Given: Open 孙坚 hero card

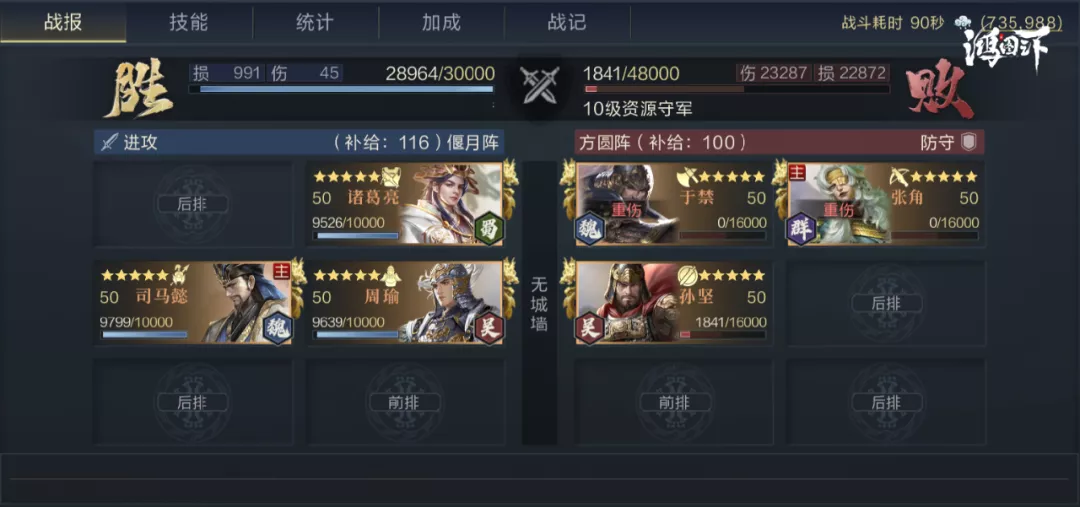Looking at the screenshot, I should 674,303.
